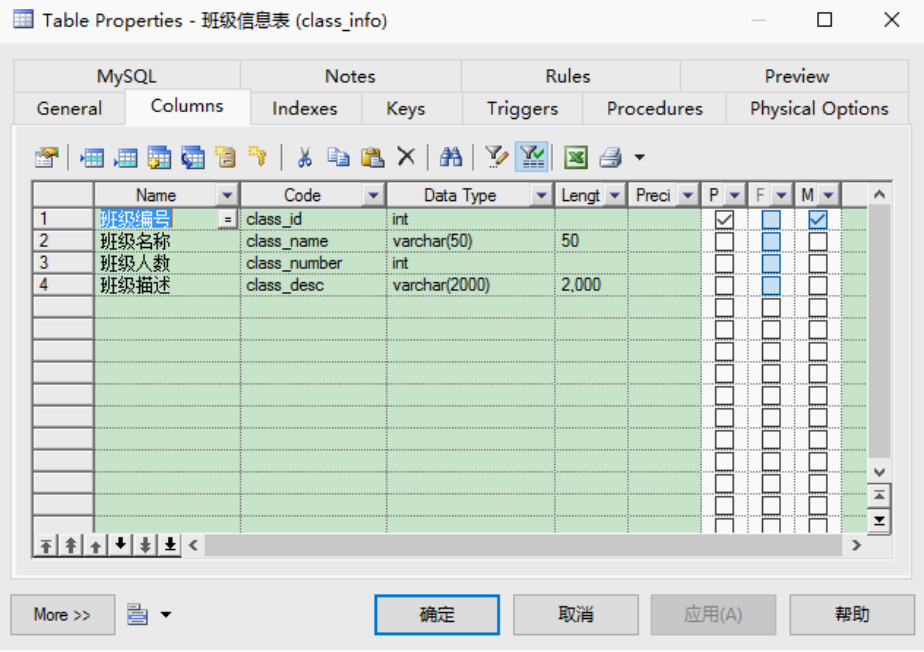This screenshot has width=924, height=652.
Task: Open dropdown arrow beside the bottom-left icon
Action: click(166, 615)
